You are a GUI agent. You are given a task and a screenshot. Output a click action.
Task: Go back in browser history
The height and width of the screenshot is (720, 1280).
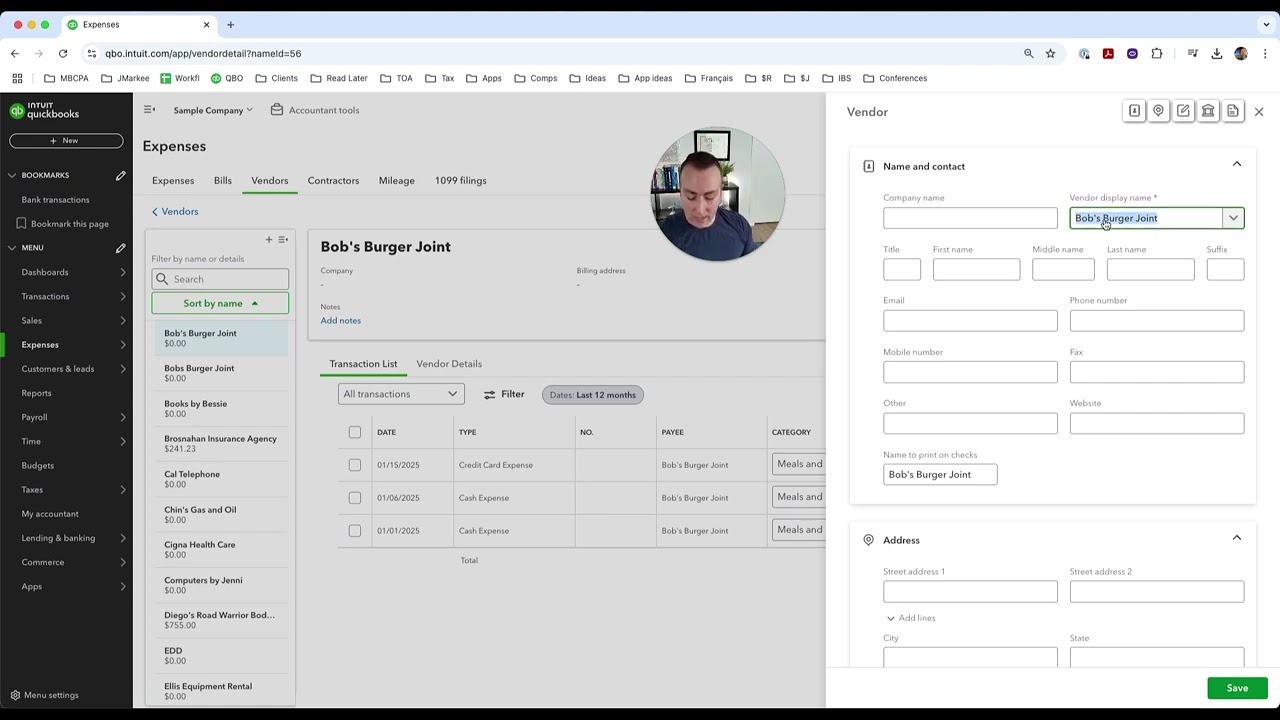(x=15, y=53)
